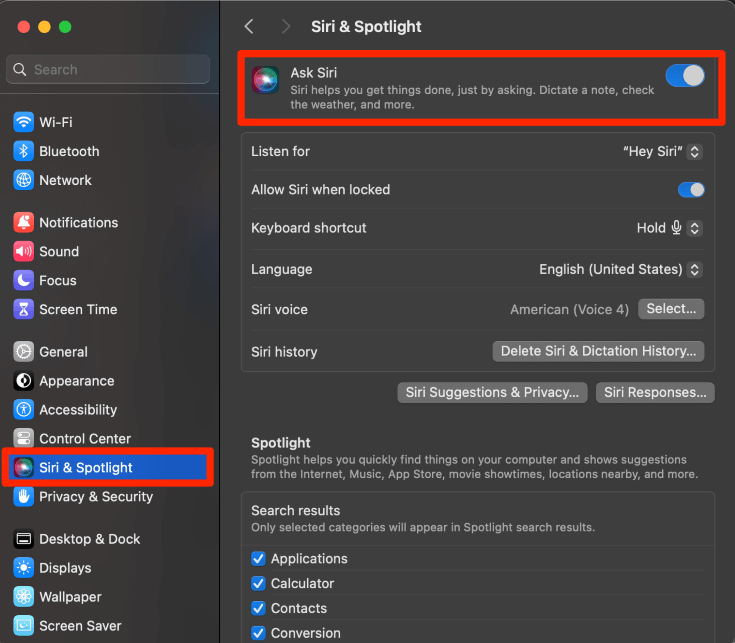Open the Focus moon icon

point(23,280)
